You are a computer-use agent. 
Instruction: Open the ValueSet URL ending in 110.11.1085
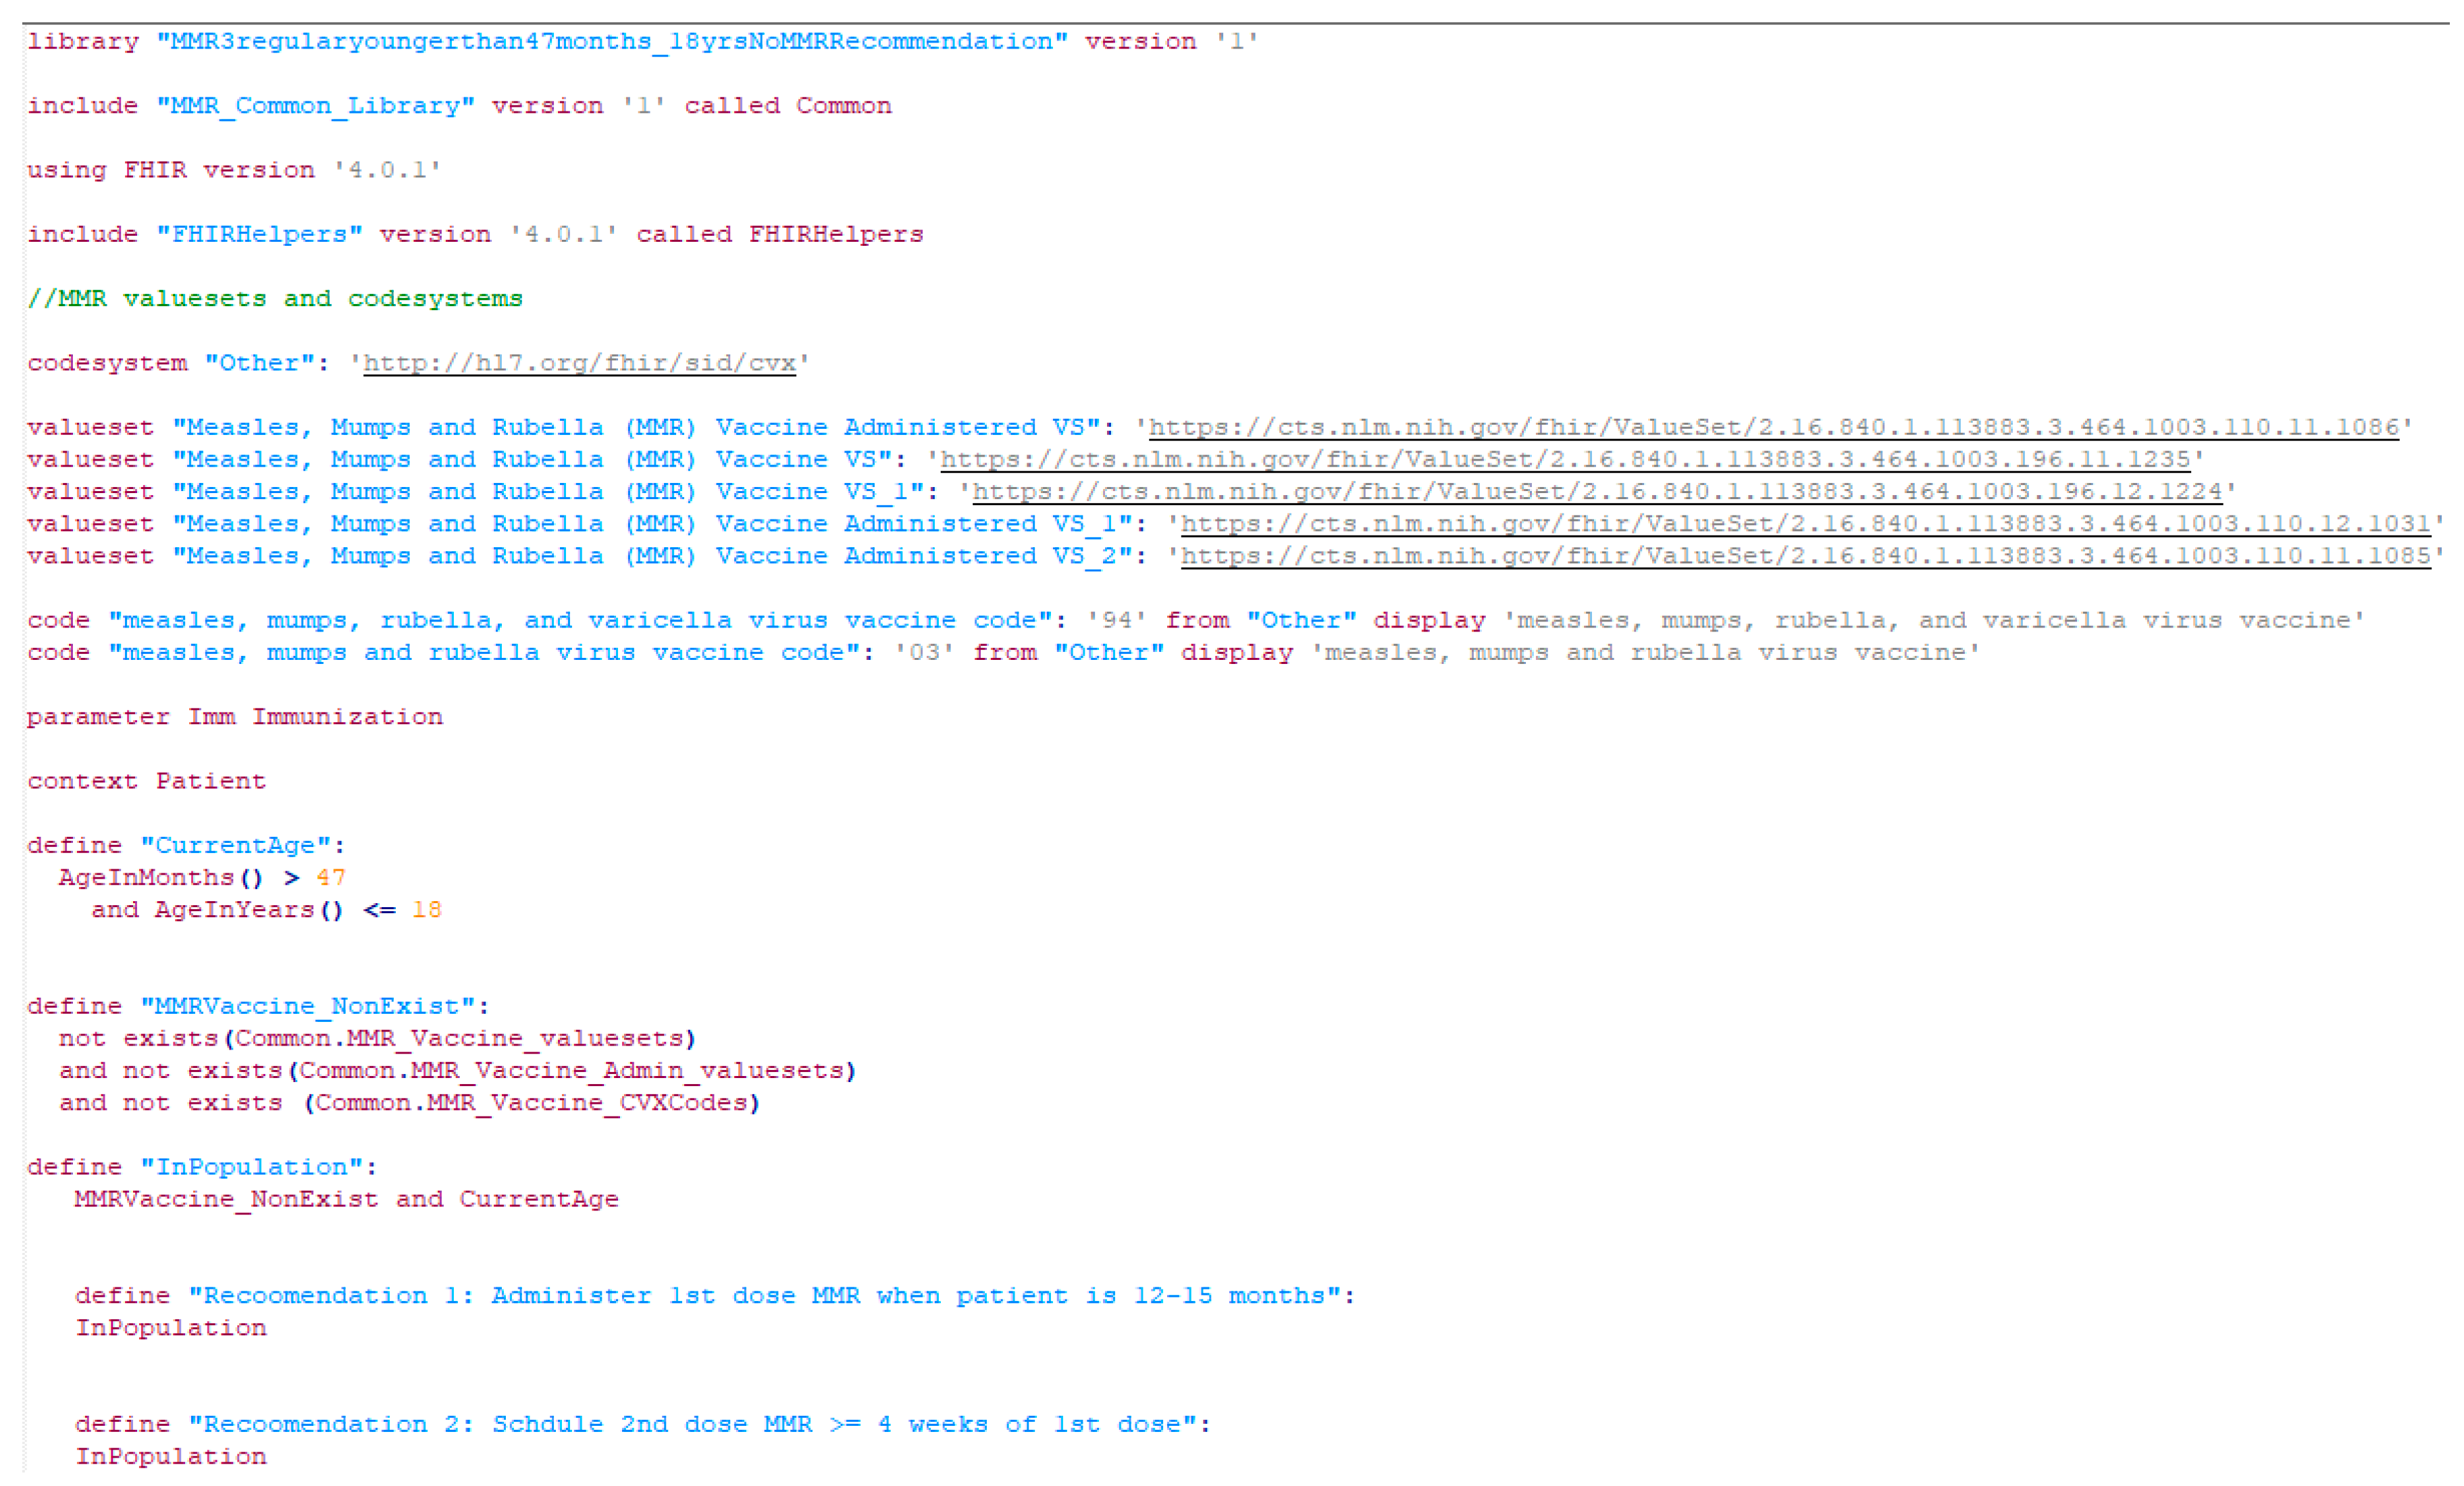(x=1805, y=555)
